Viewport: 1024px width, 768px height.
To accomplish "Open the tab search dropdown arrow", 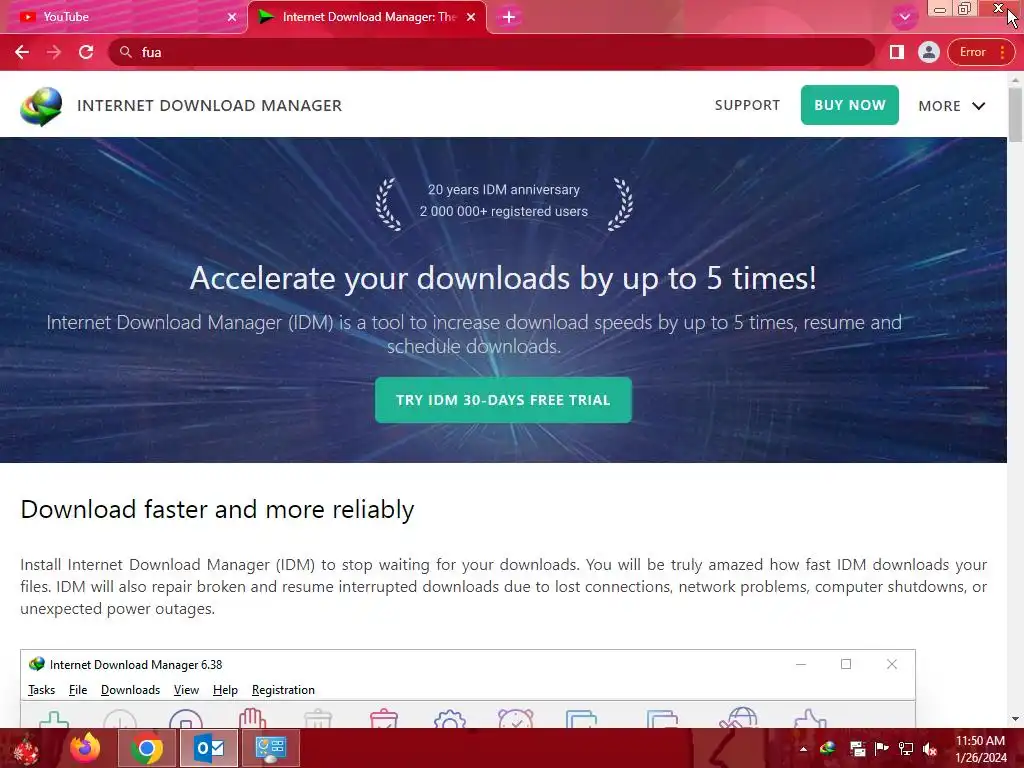I will pyautogui.click(x=904, y=17).
